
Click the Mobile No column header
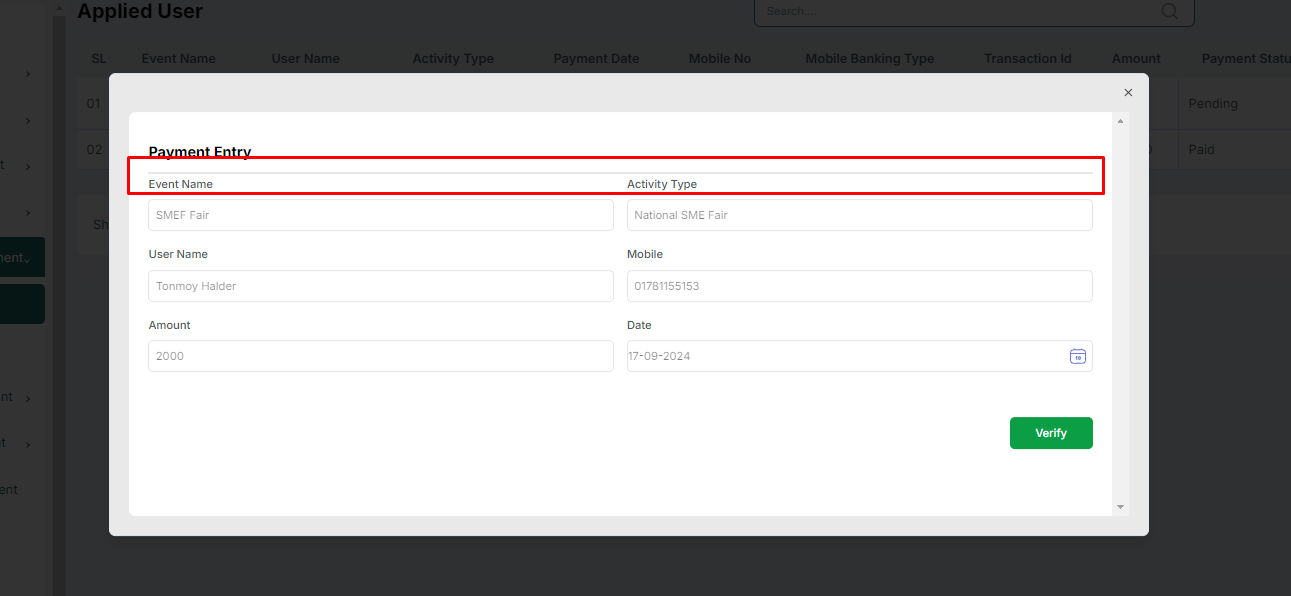[720, 59]
